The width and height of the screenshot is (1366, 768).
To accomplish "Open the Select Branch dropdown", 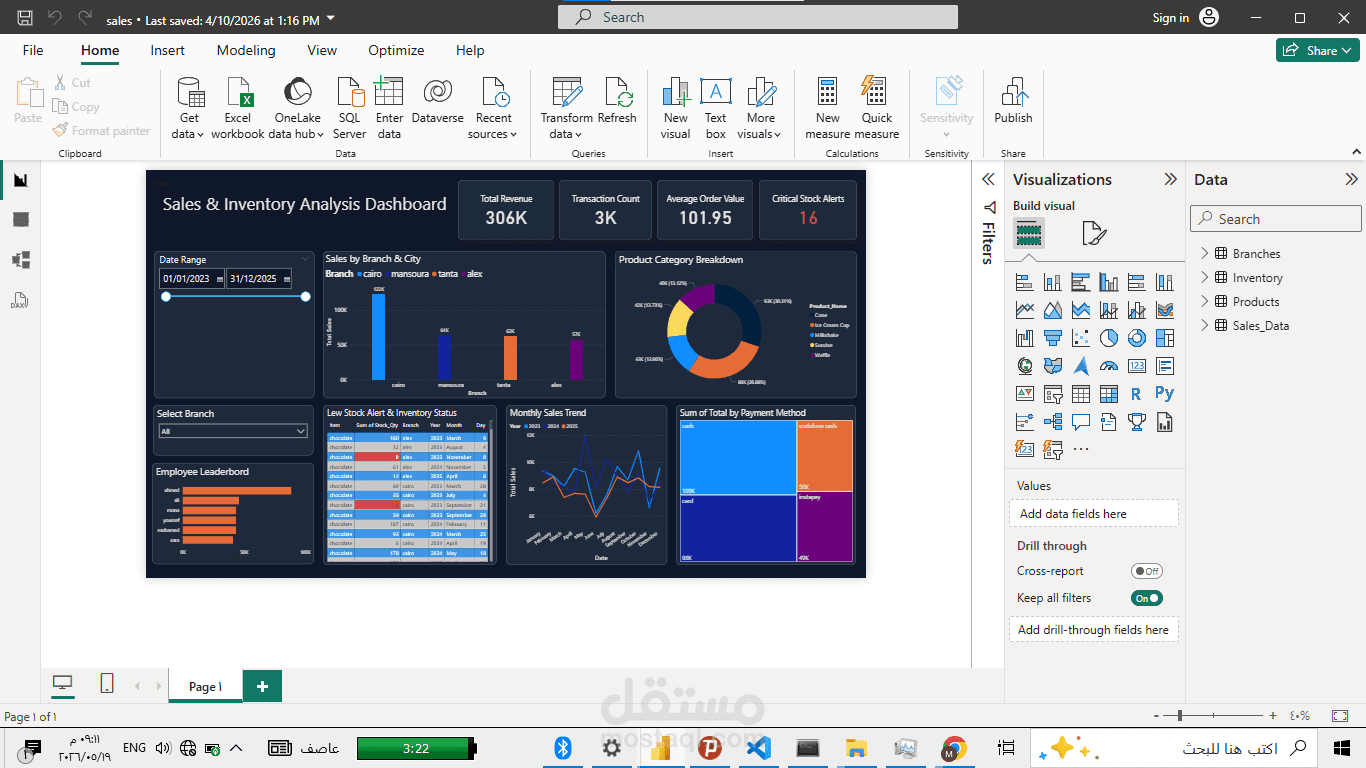I will click(x=233, y=431).
